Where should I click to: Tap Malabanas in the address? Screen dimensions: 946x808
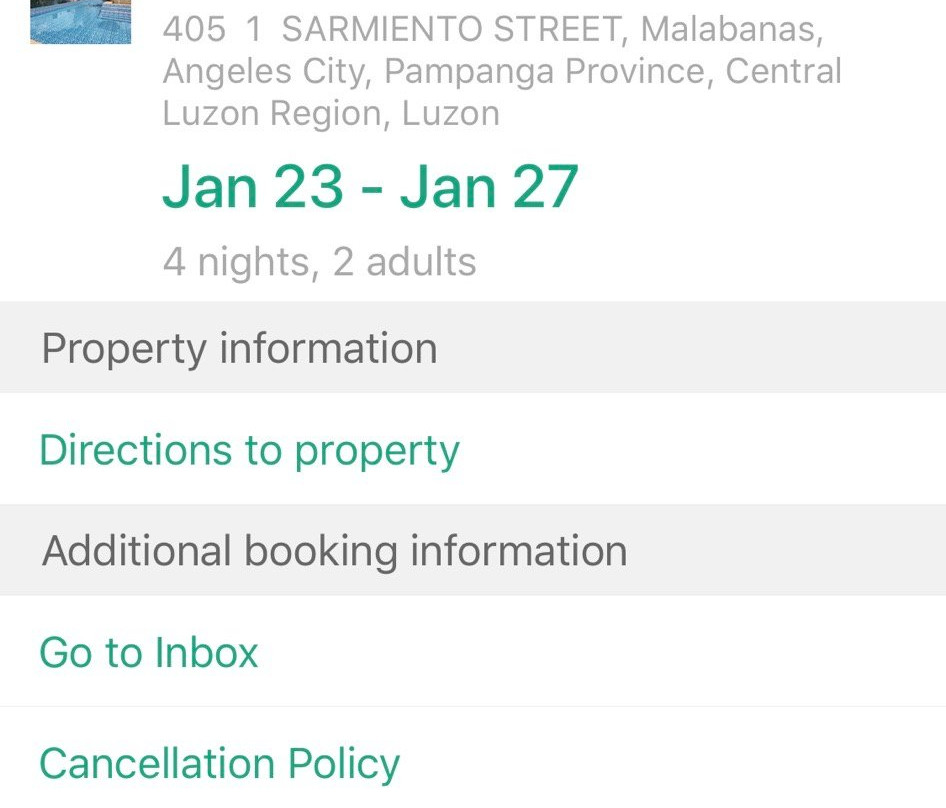(x=732, y=30)
